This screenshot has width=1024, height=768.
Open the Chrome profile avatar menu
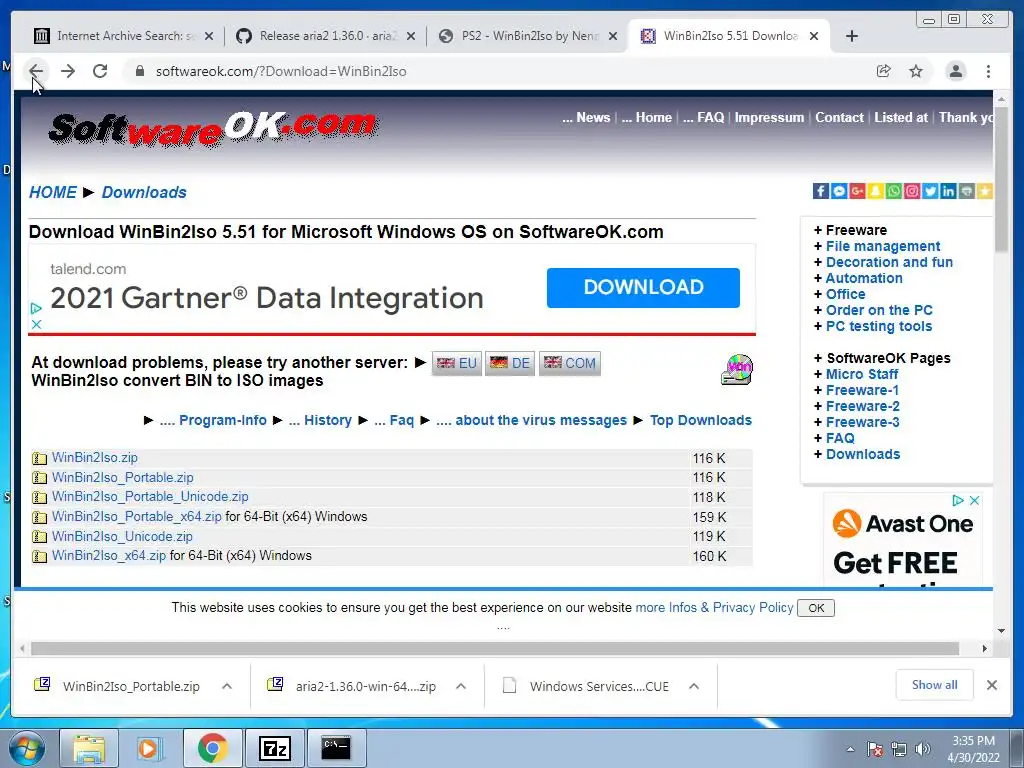pos(956,71)
